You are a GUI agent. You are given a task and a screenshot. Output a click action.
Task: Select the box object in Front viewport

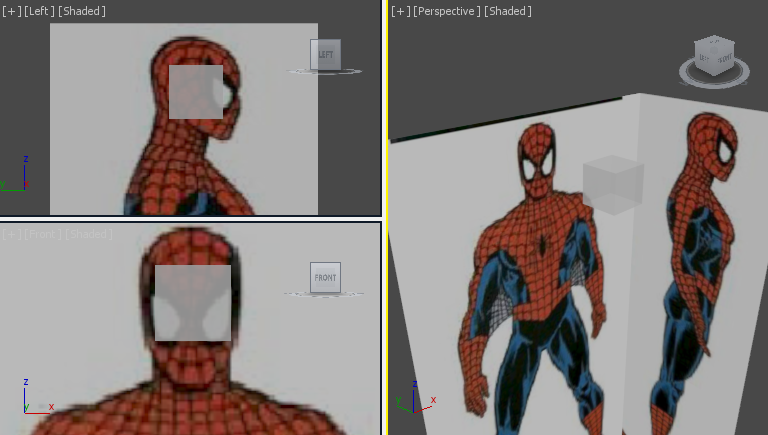193,303
